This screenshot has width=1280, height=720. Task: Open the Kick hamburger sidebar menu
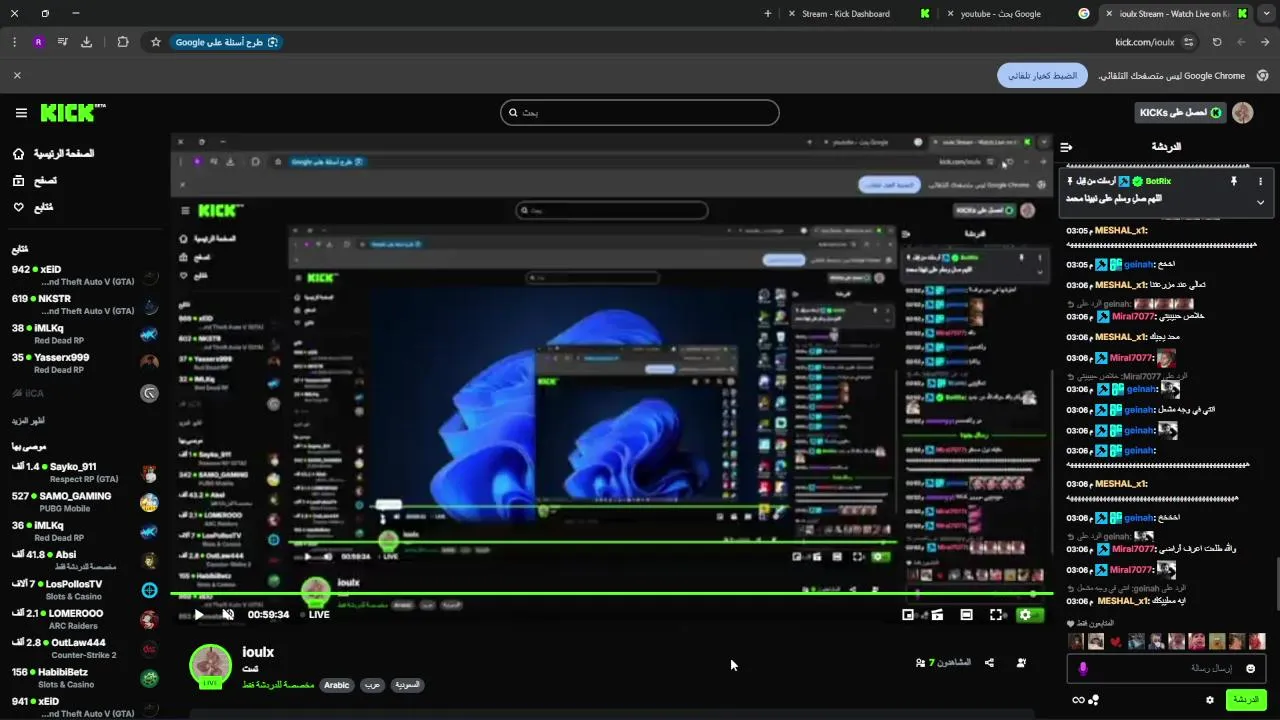[21, 113]
